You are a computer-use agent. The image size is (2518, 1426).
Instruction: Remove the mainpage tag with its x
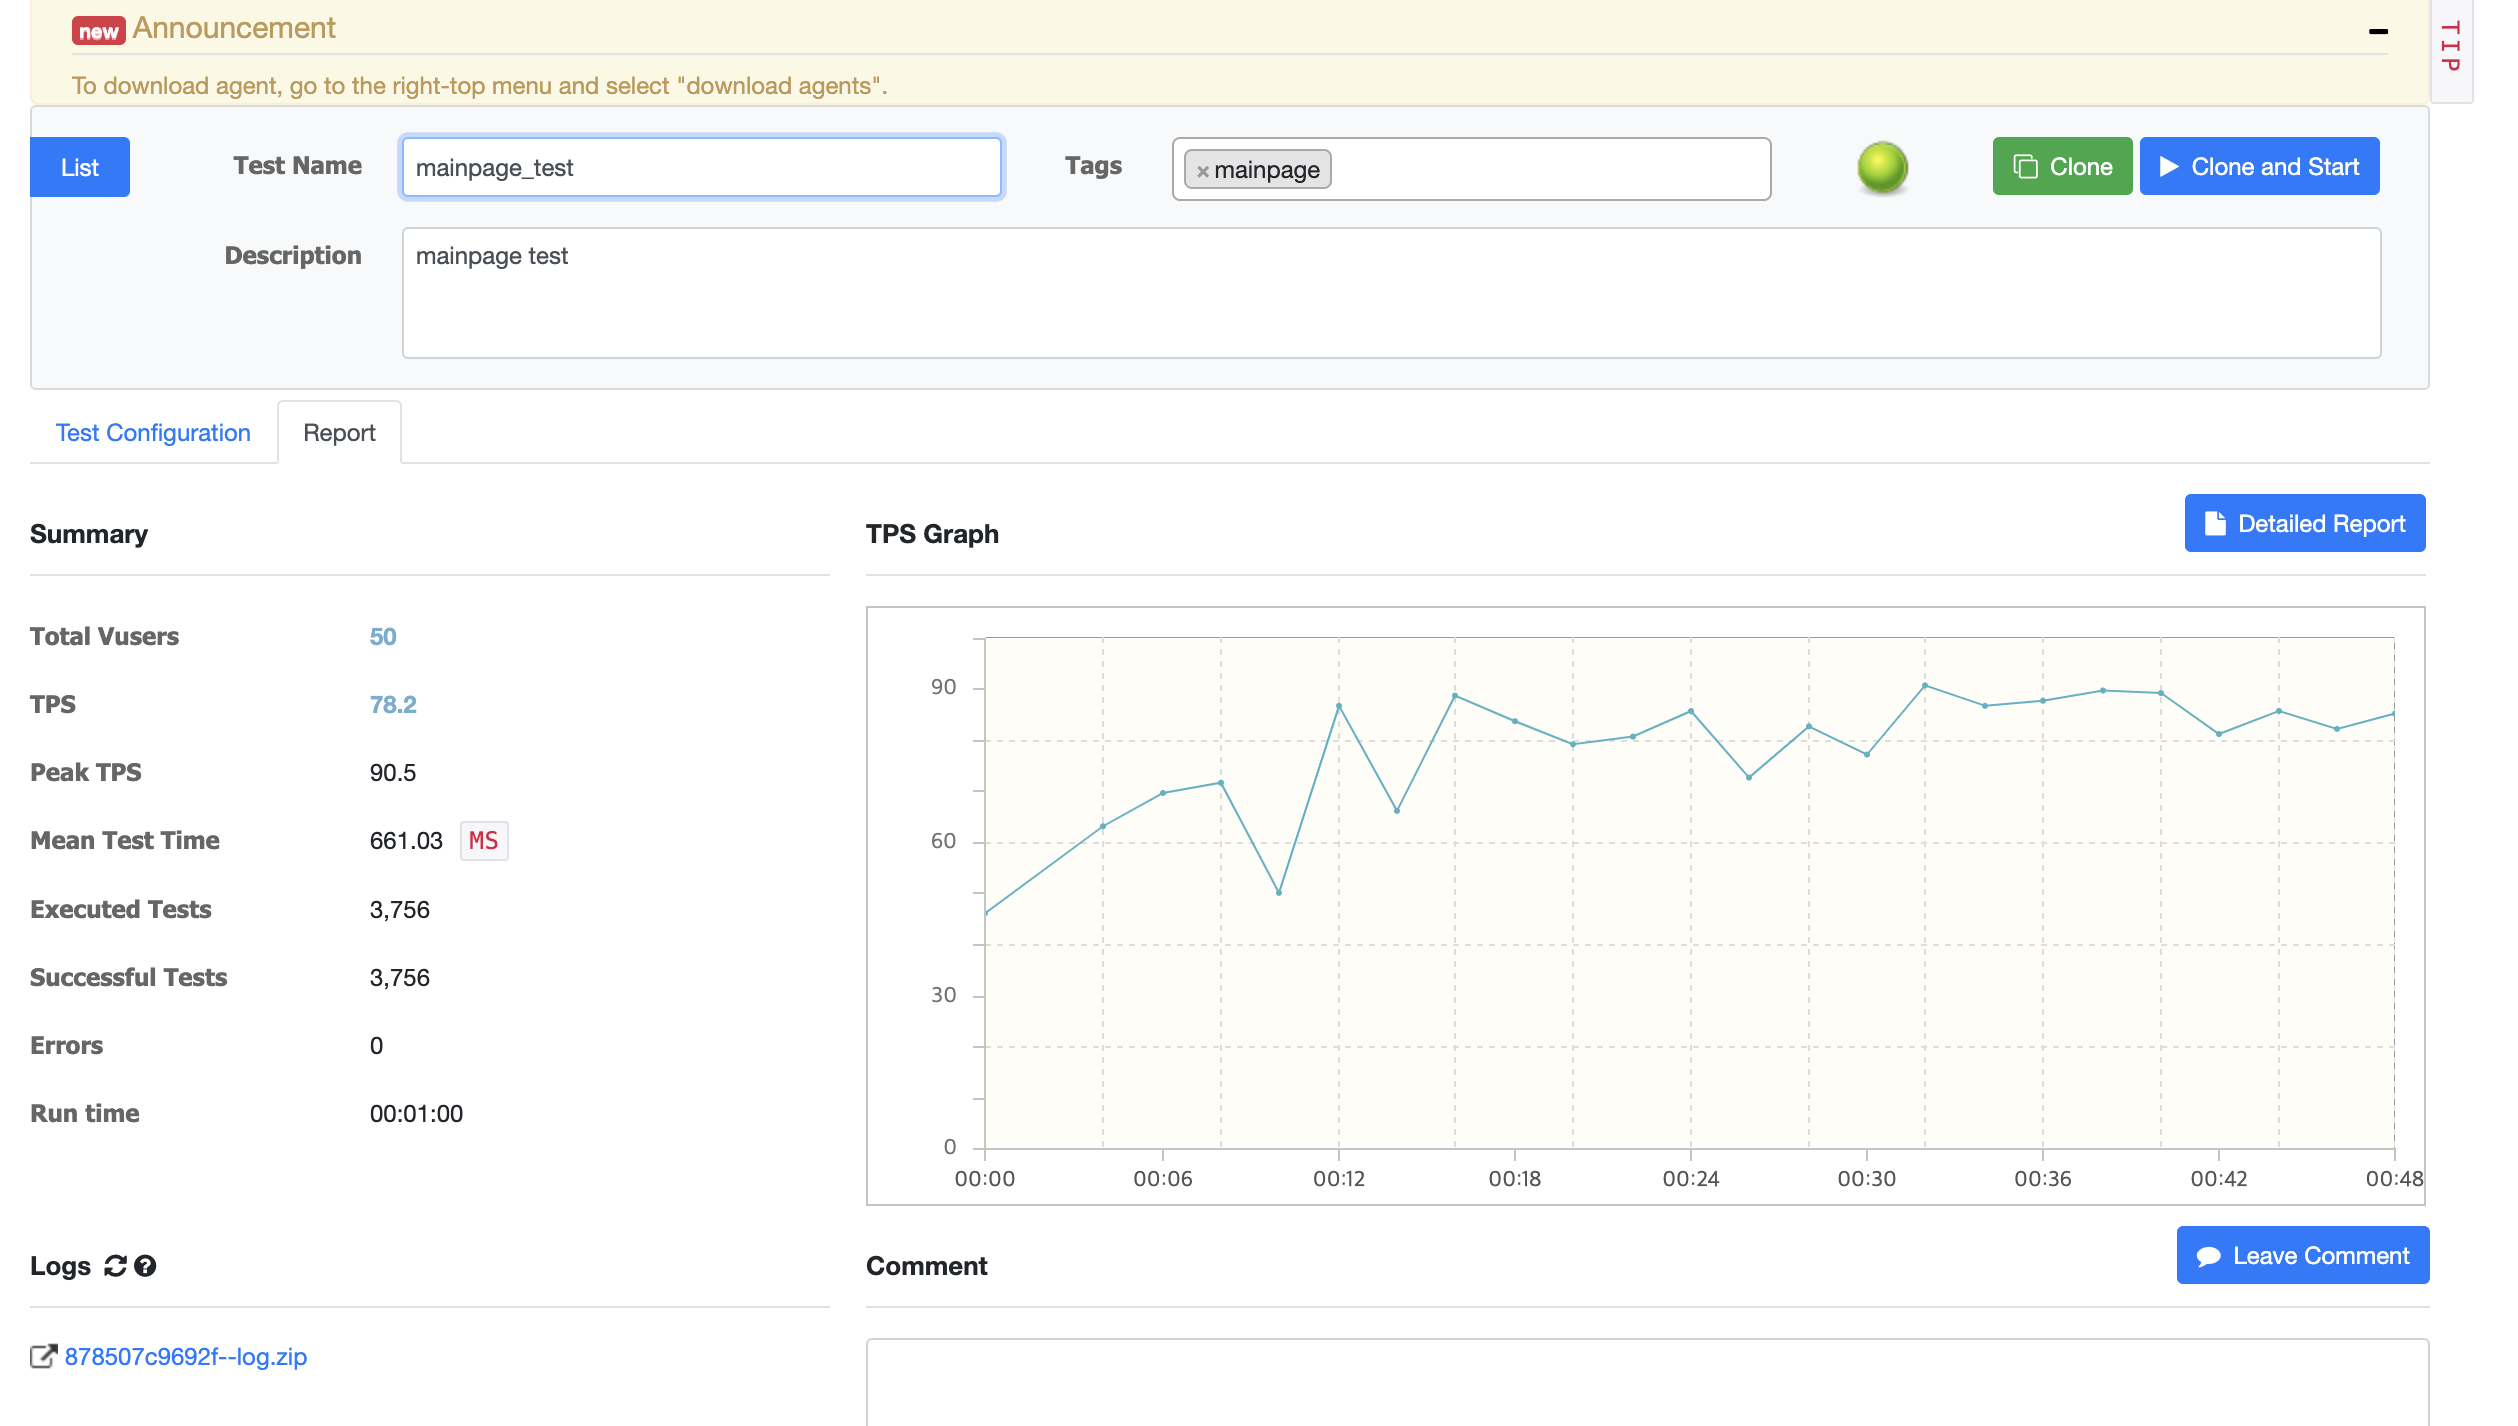(1203, 171)
